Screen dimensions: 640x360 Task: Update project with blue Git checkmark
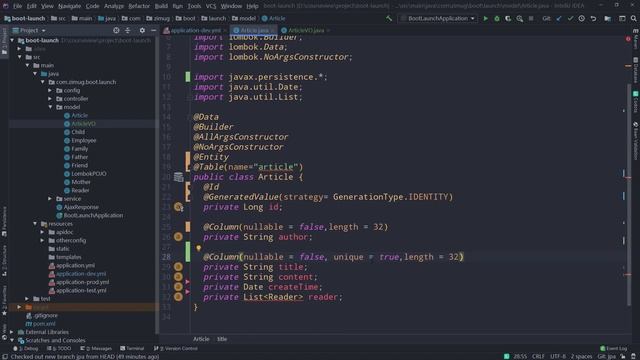[x=559, y=18]
